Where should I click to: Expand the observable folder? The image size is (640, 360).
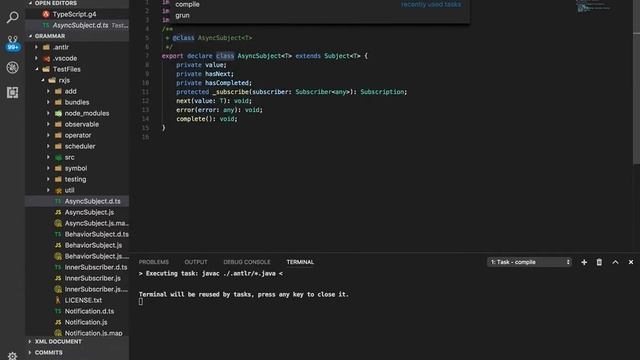coord(82,124)
